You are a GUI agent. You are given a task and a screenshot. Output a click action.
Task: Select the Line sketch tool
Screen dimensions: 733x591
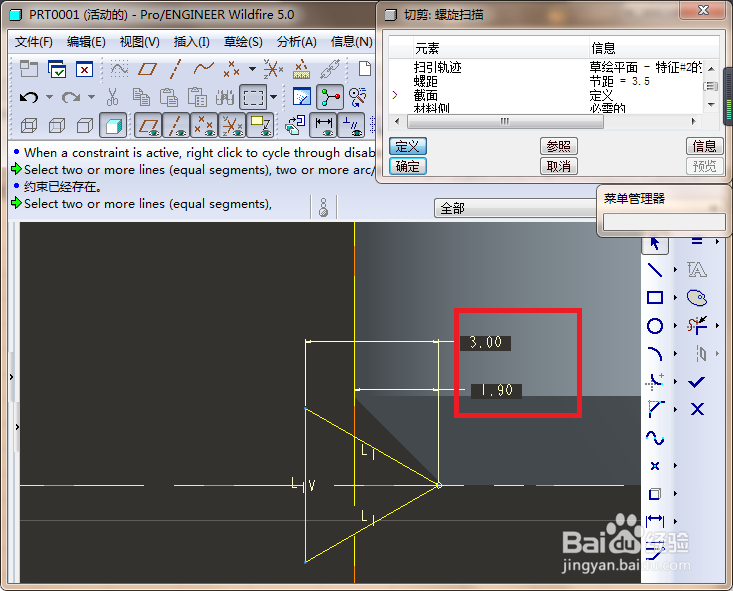point(654,270)
